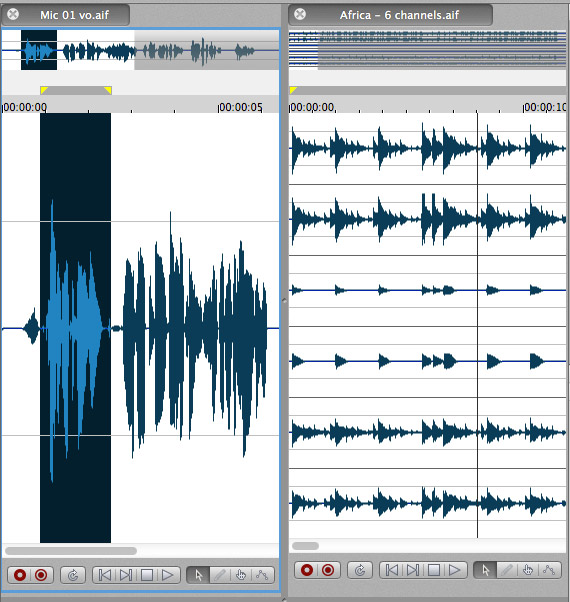Click the yellow cycle start marker in Mic 01 panel

(44, 90)
